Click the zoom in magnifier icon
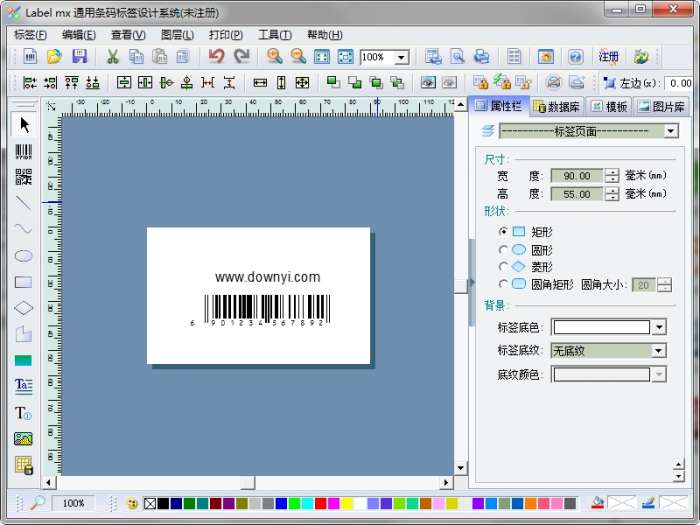Viewport: 700px width, 525px height. (x=275, y=56)
